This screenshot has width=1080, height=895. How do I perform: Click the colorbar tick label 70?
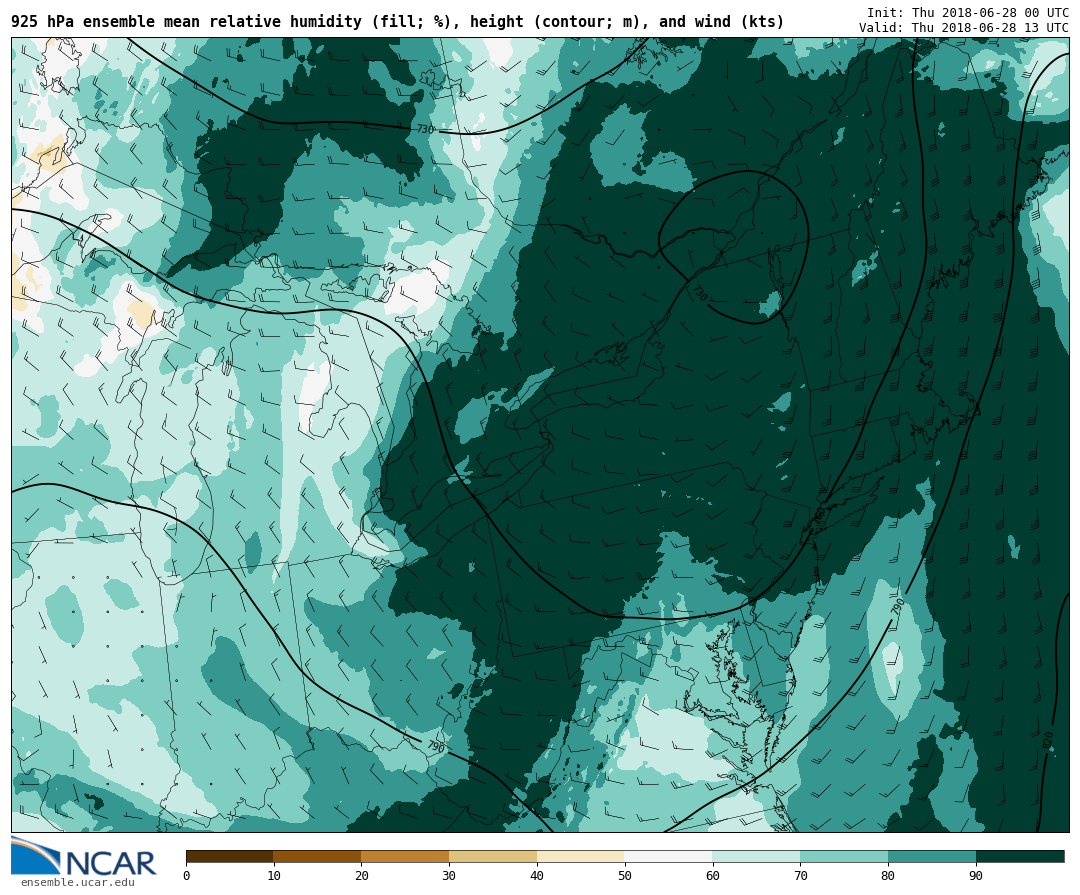[x=800, y=876]
